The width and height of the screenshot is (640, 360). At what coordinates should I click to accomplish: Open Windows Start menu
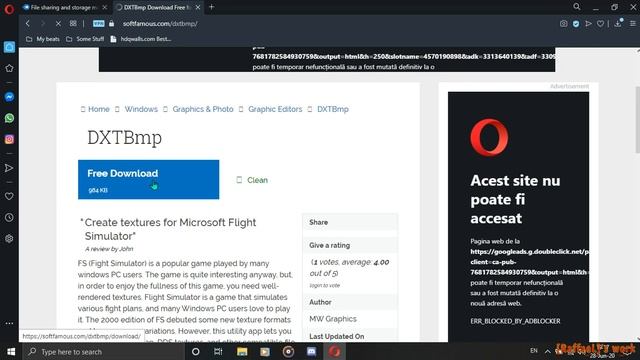(x=11, y=351)
